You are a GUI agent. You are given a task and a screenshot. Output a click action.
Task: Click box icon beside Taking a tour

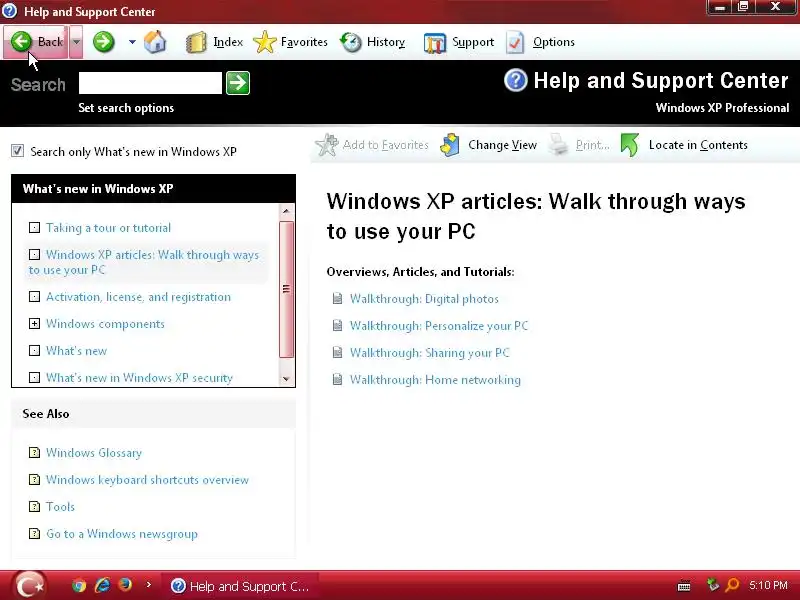tap(34, 228)
